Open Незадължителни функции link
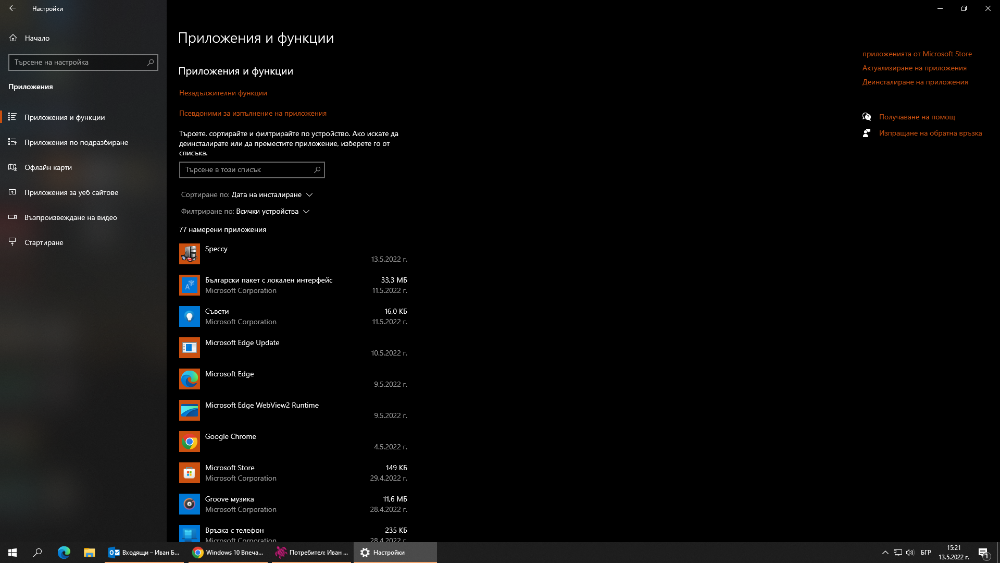The height and width of the screenshot is (563, 1000). [223, 93]
